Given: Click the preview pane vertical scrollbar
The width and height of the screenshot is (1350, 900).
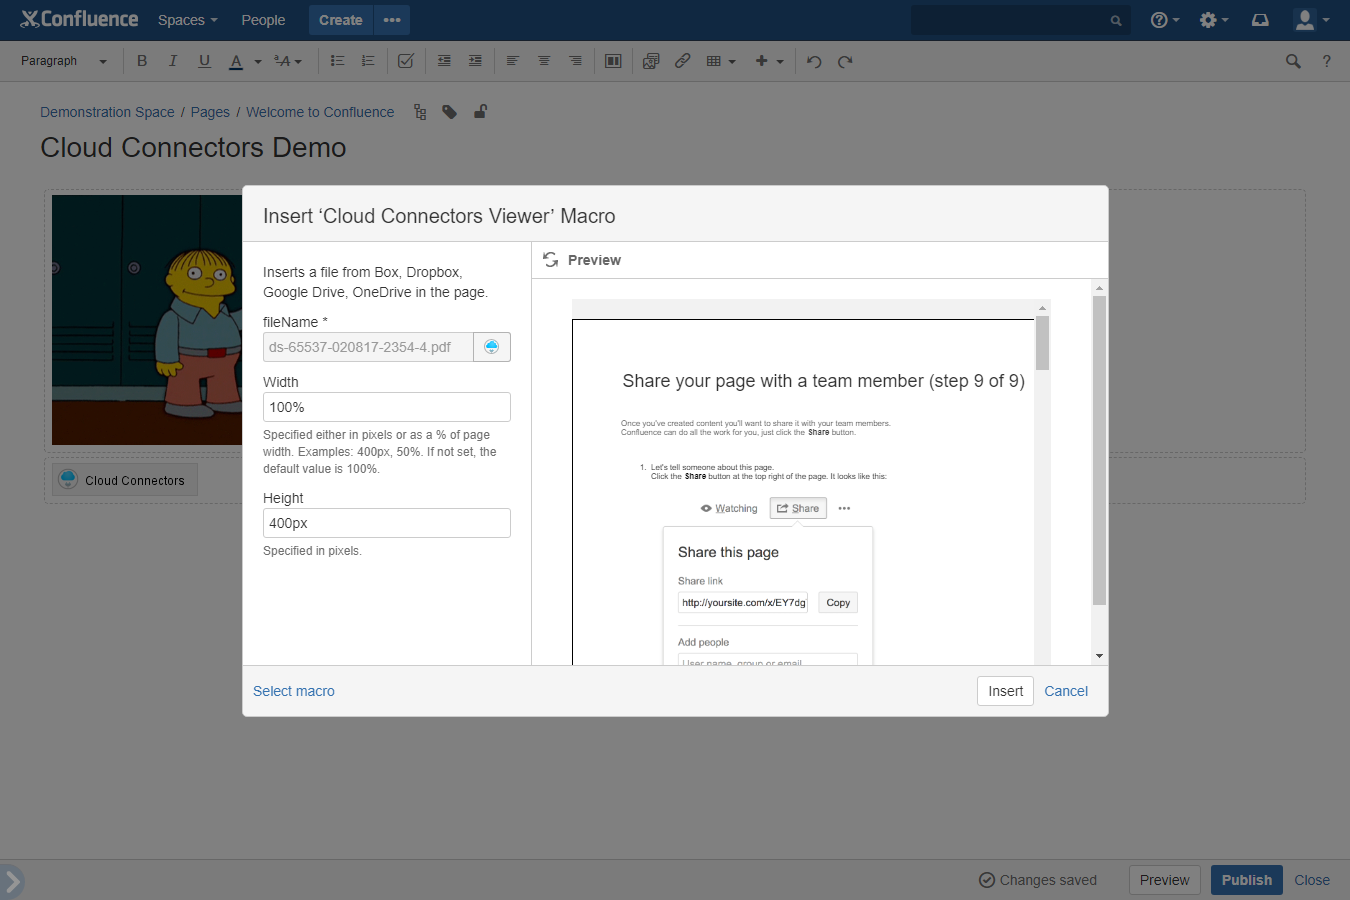Looking at the screenshot, I should pyautogui.click(x=1099, y=450).
